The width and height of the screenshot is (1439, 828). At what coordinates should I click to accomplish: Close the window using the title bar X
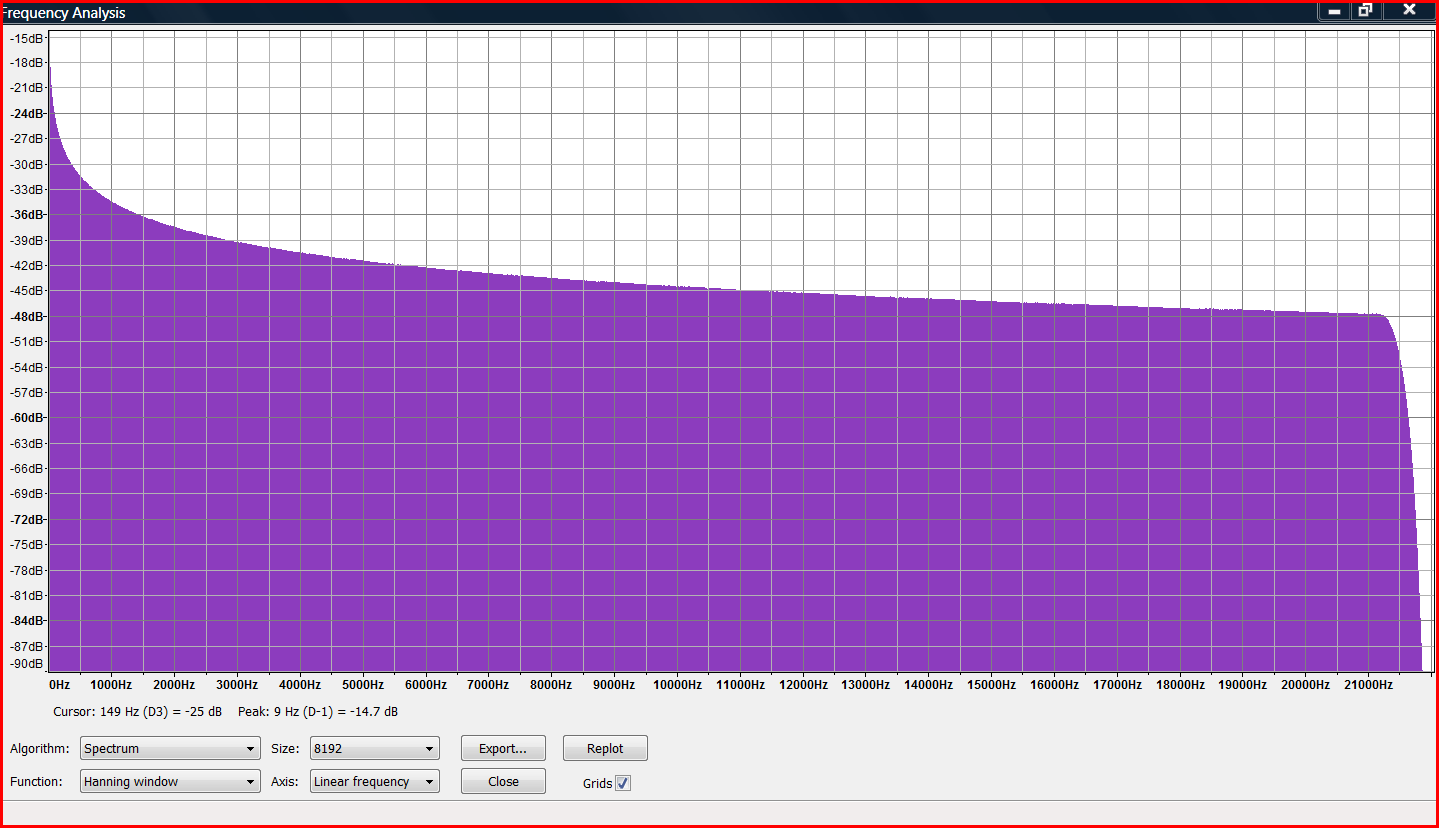(x=1408, y=11)
